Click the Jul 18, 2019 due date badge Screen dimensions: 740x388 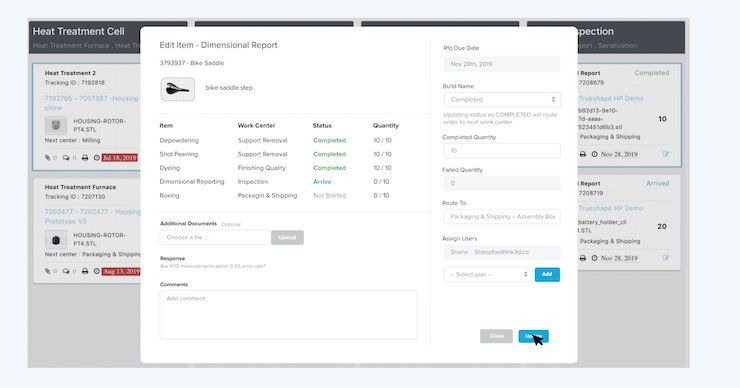click(x=120, y=158)
